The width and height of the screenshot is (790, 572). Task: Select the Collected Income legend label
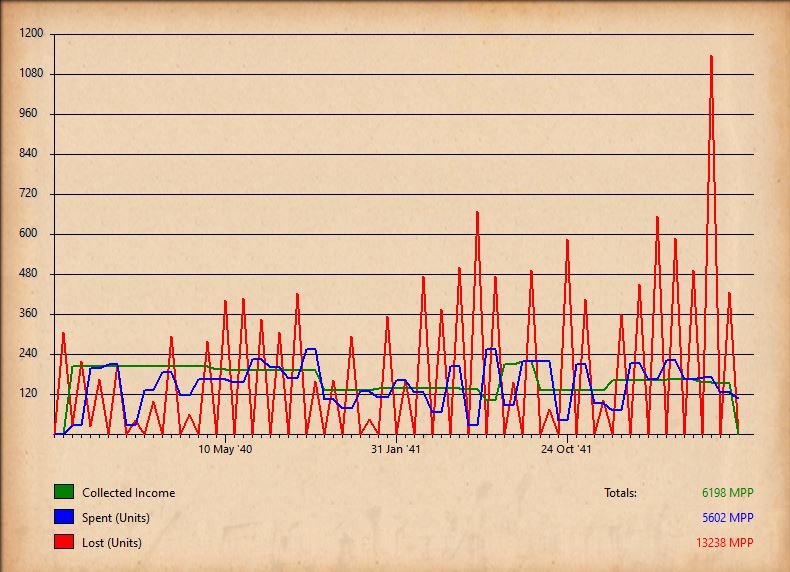pyautogui.click(x=128, y=493)
